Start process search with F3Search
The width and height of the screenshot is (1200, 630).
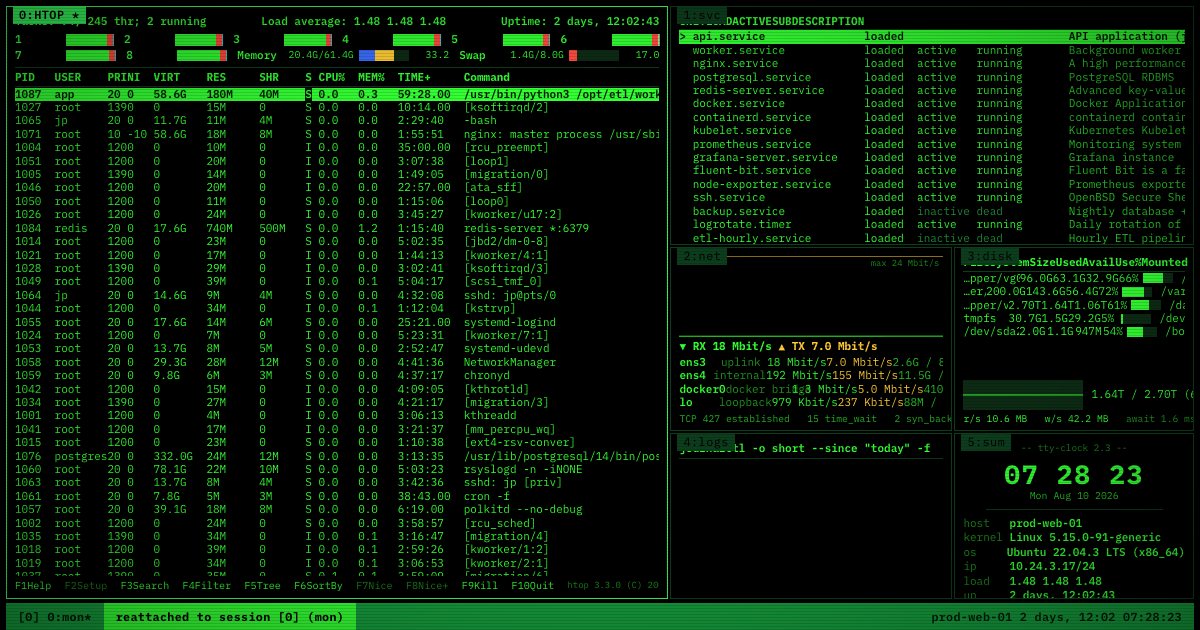click(145, 586)
